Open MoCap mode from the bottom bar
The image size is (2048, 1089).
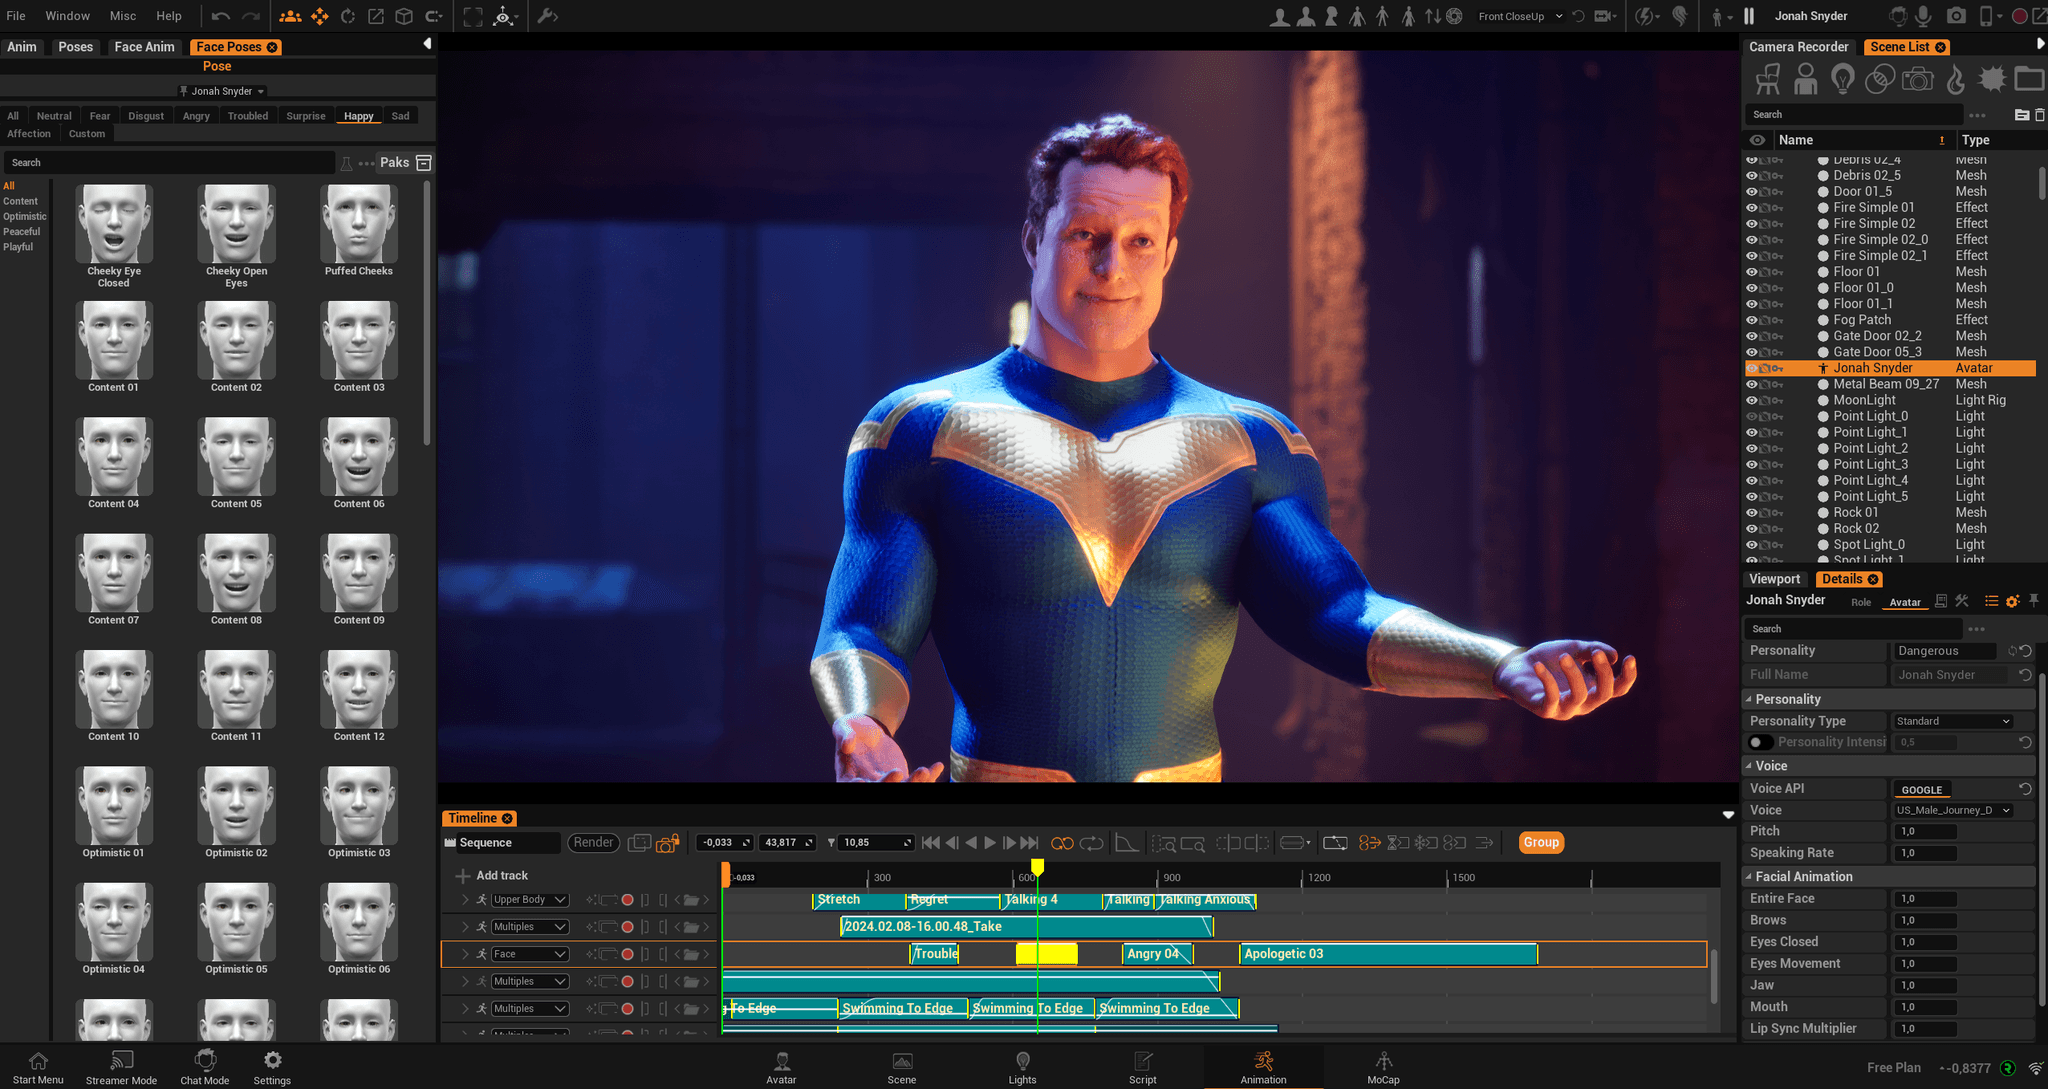click(x=1383, y=1066)
